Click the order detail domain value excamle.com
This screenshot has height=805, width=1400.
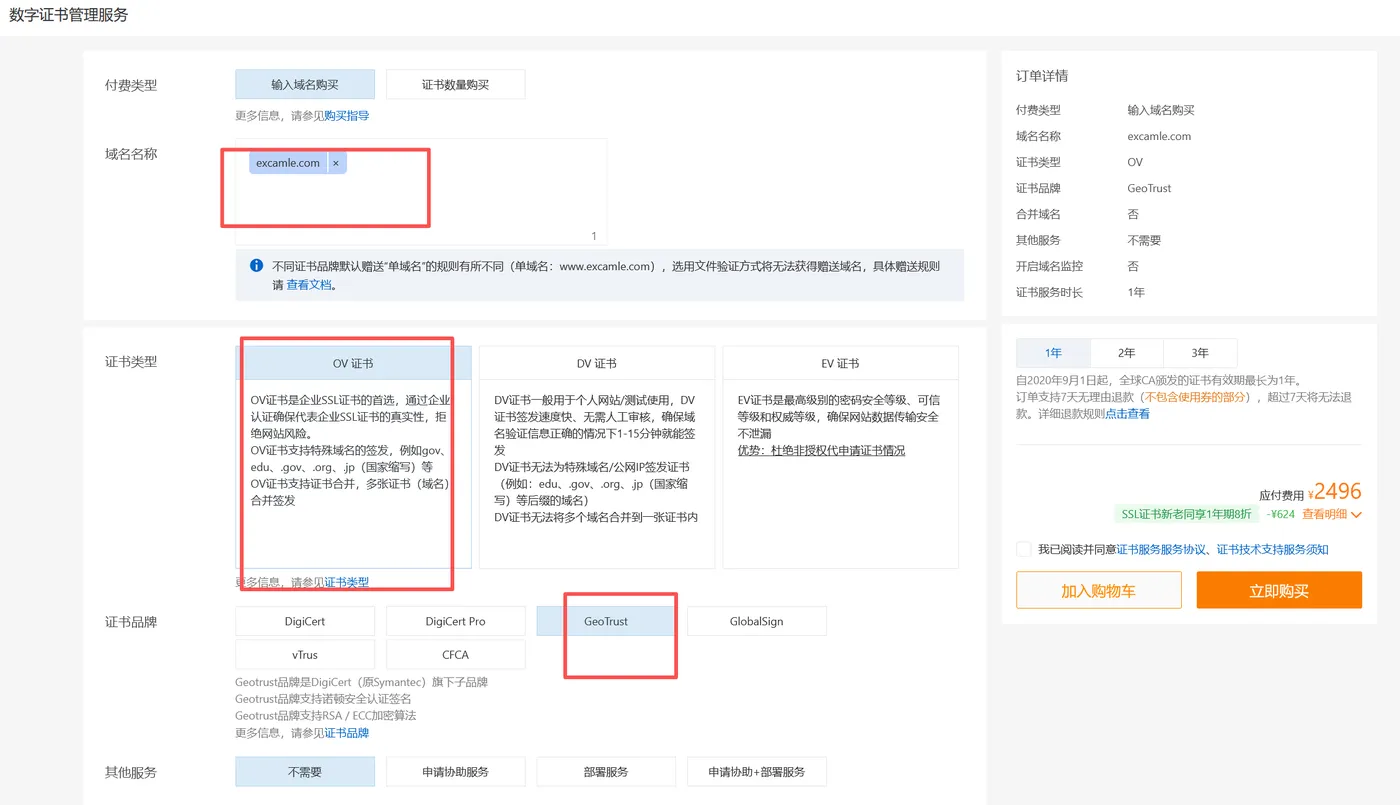click(1159, 136)
